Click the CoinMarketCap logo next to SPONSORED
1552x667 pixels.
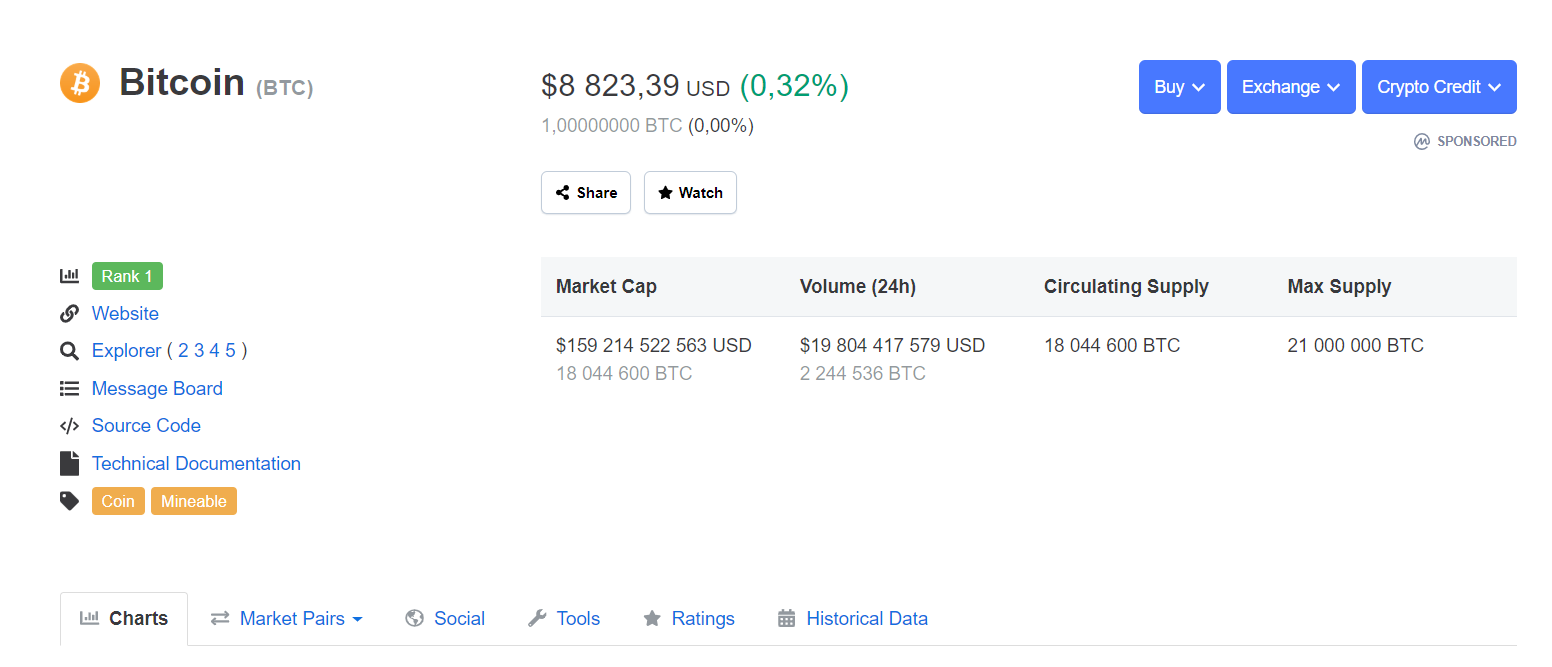pos(1422,142)
